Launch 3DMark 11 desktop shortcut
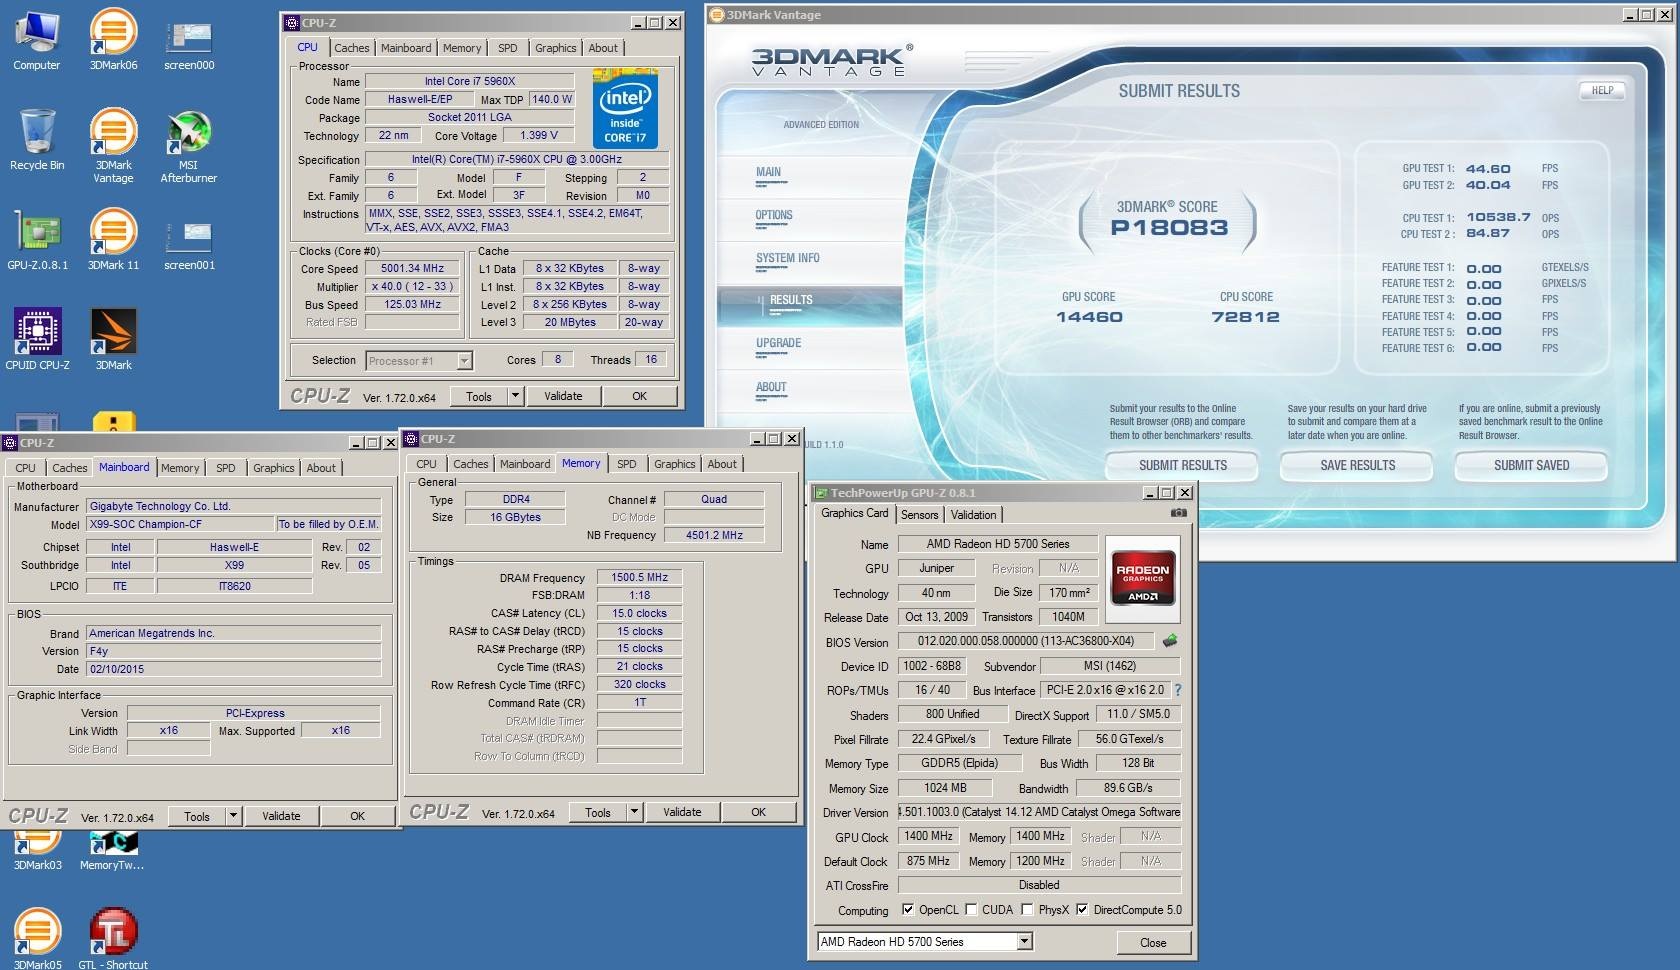 point(113,240)
